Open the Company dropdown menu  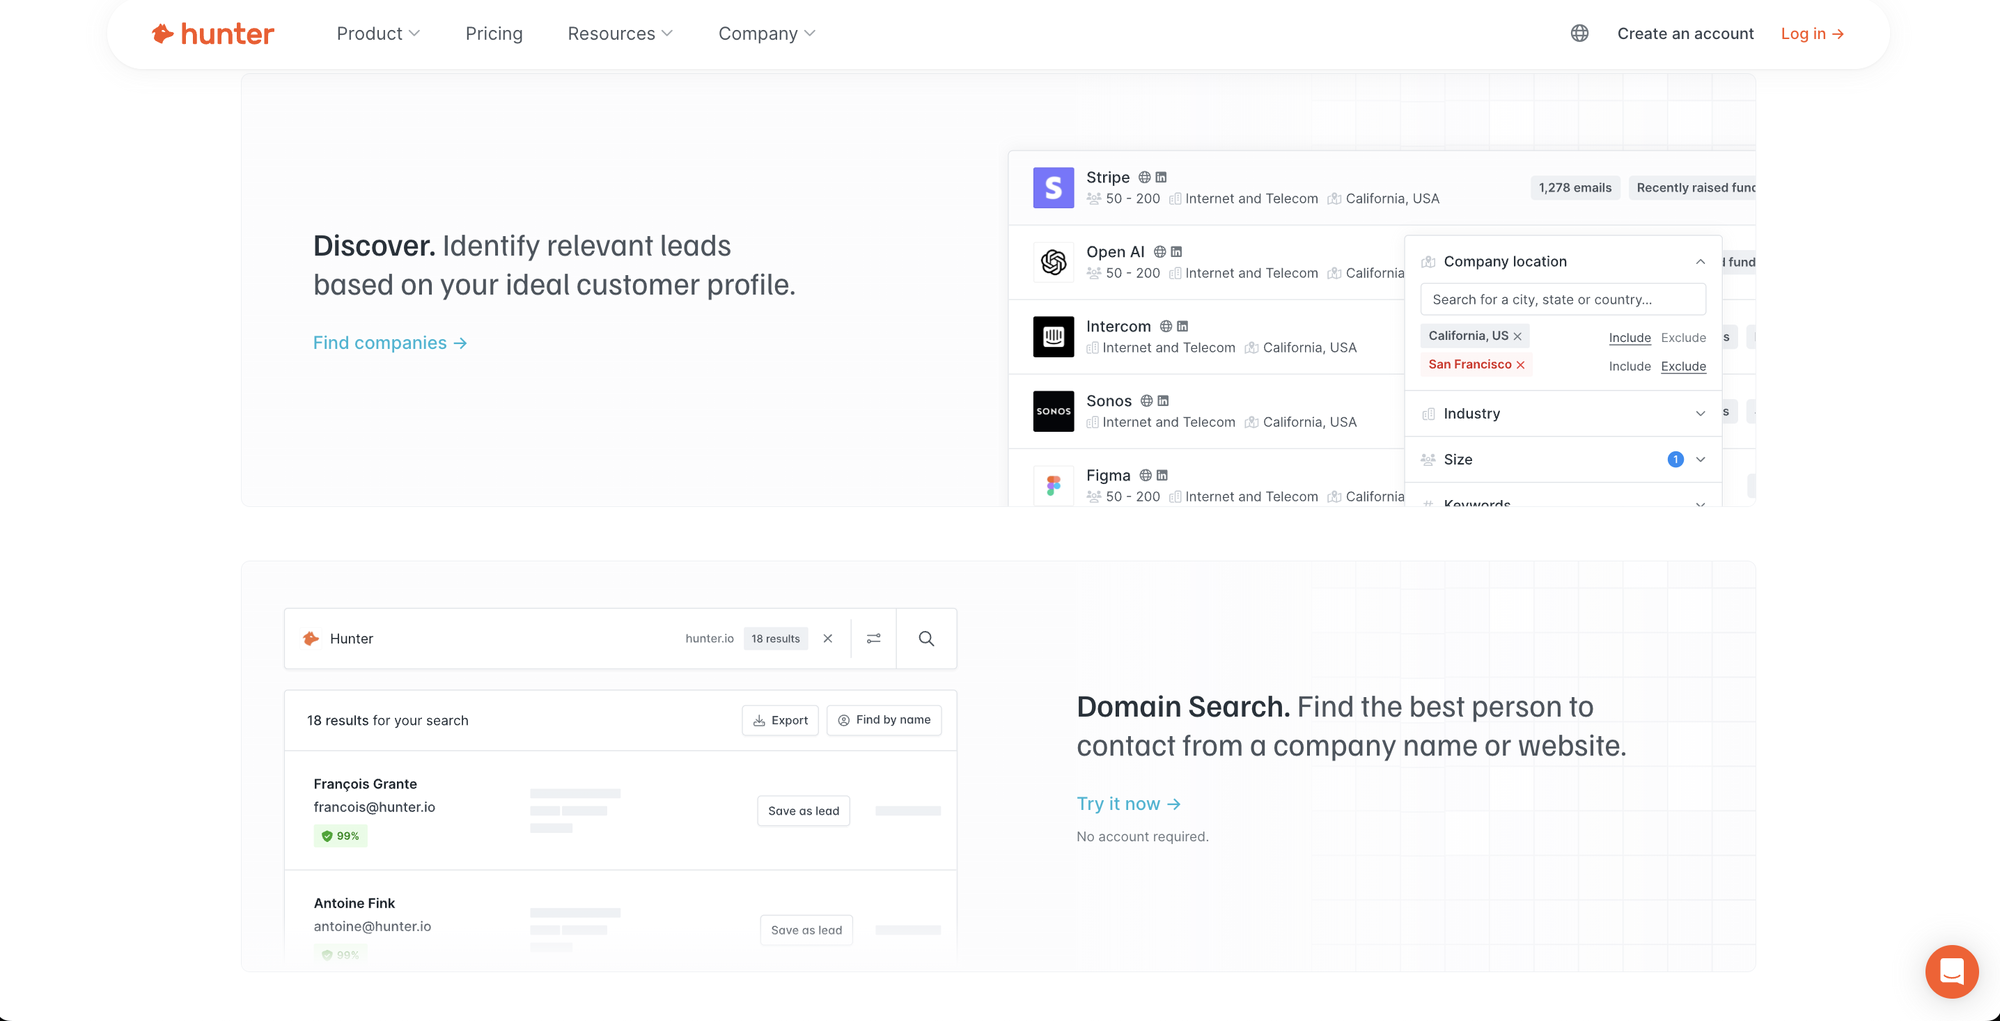[767, 34]
